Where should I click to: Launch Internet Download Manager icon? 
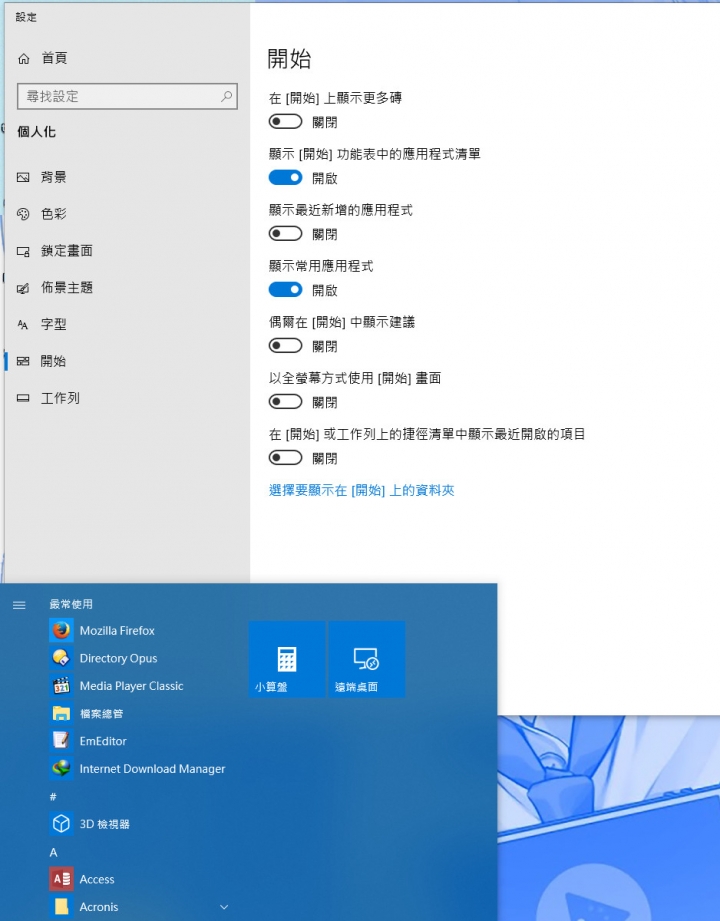pos(61,768)
